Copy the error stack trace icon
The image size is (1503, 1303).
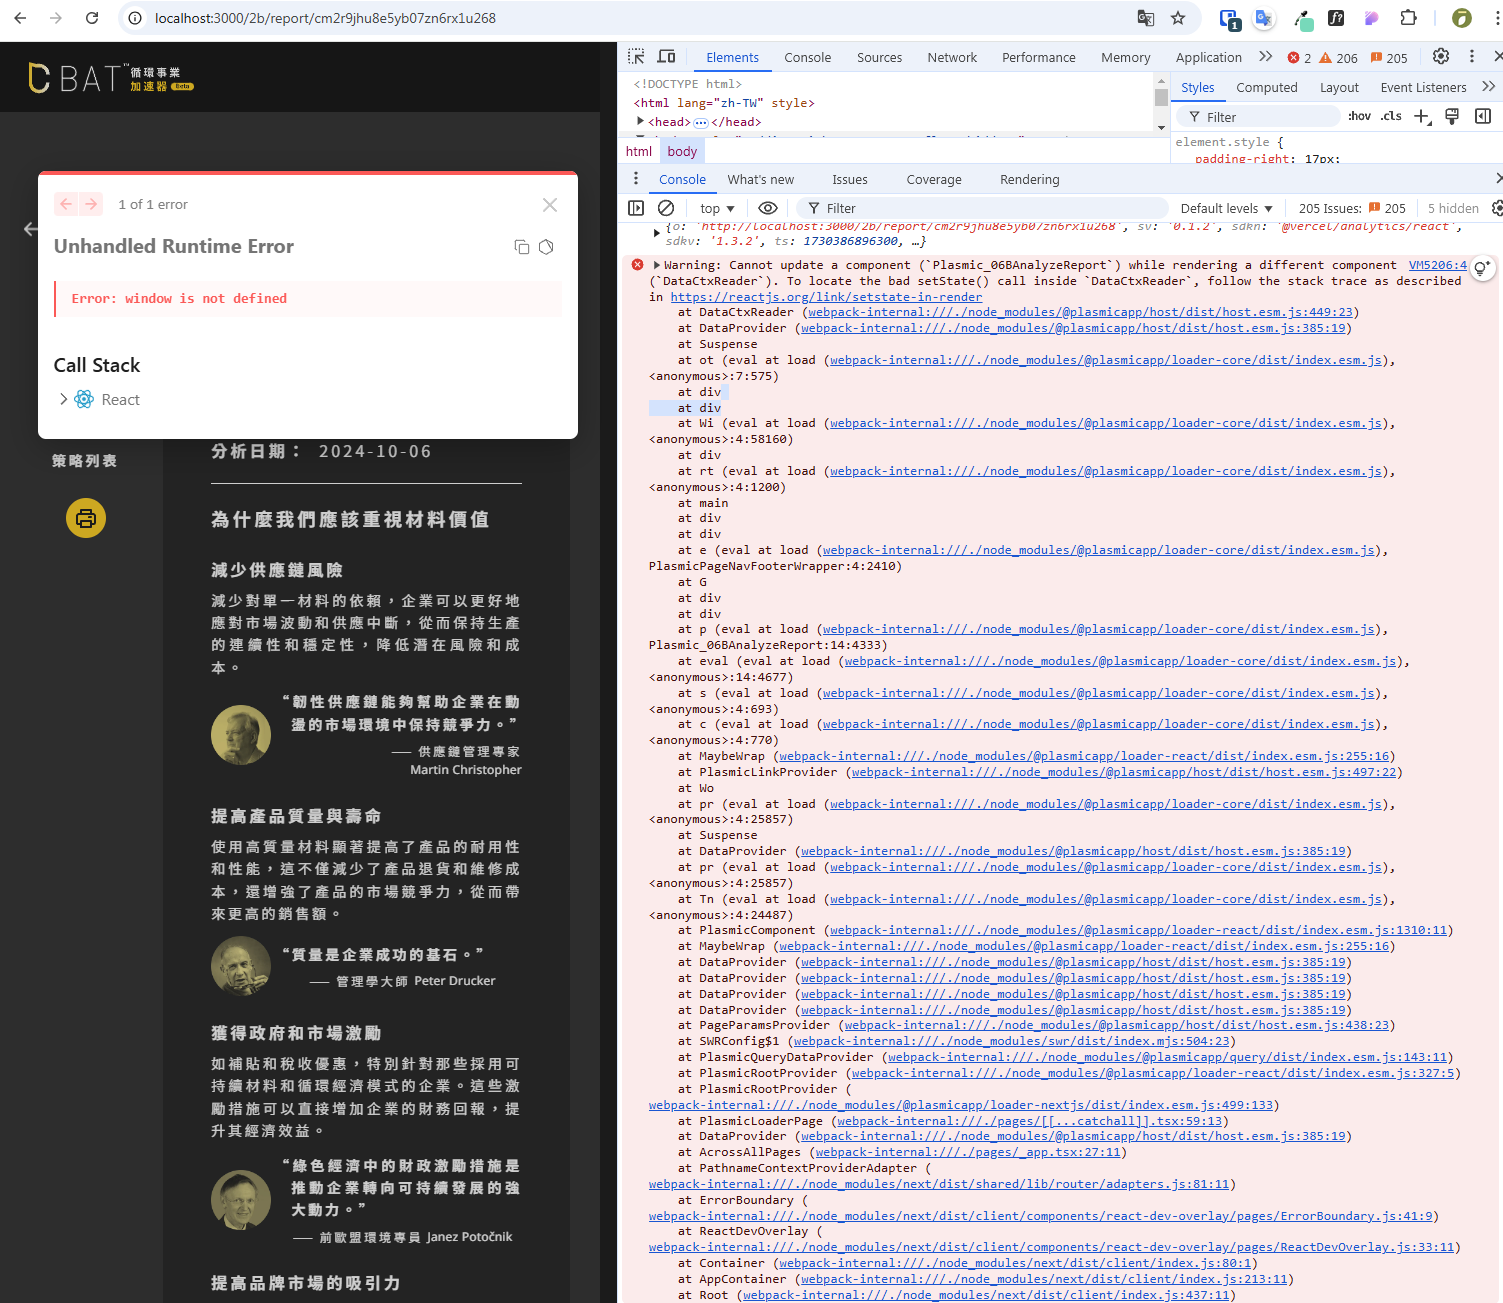521,247
